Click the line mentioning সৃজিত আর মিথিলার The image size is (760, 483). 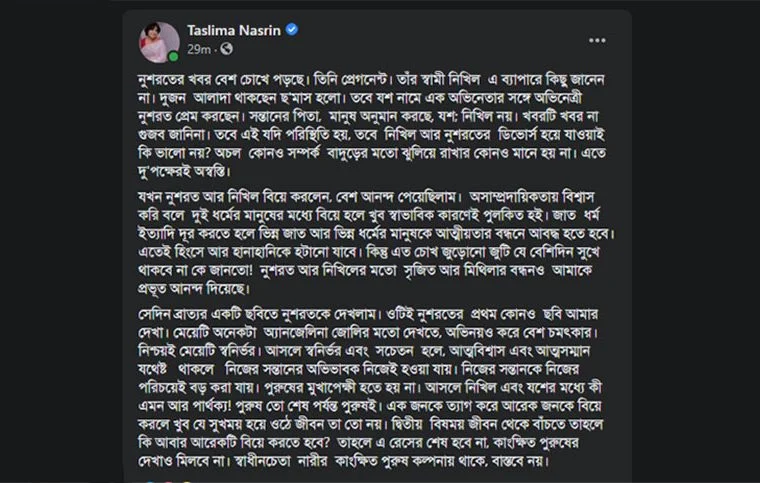pyautogui.click(x=365, y=270)
